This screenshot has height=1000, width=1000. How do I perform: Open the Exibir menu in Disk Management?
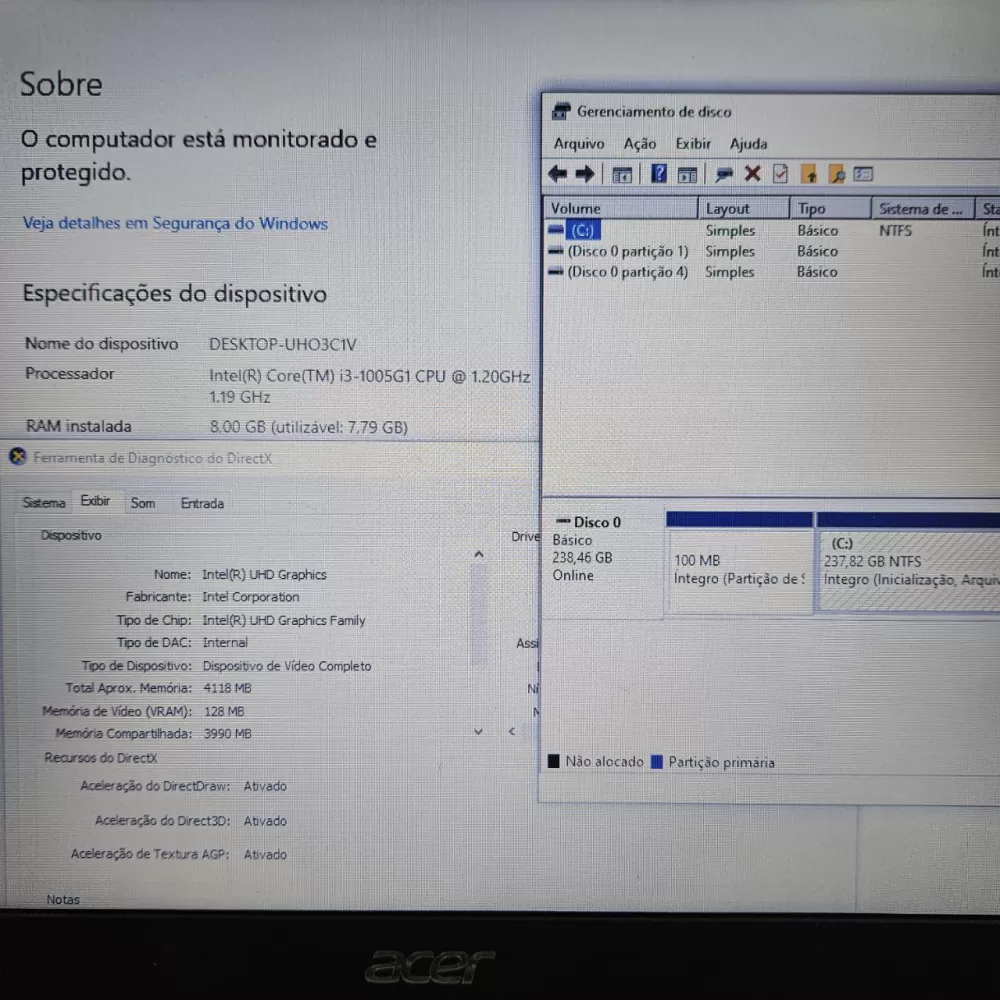693,143
